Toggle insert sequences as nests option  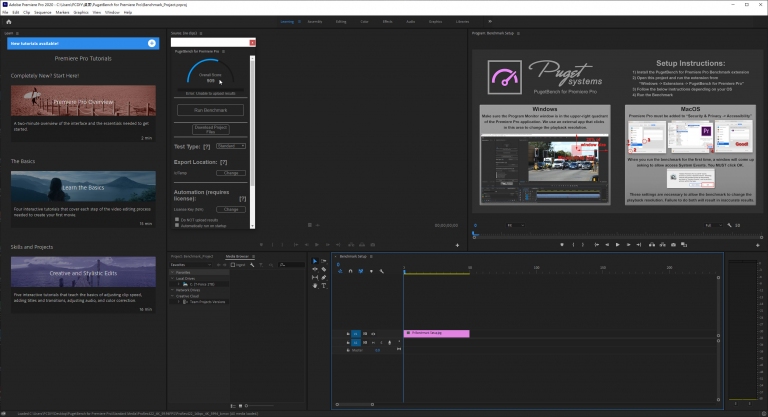tap(340, 271)
